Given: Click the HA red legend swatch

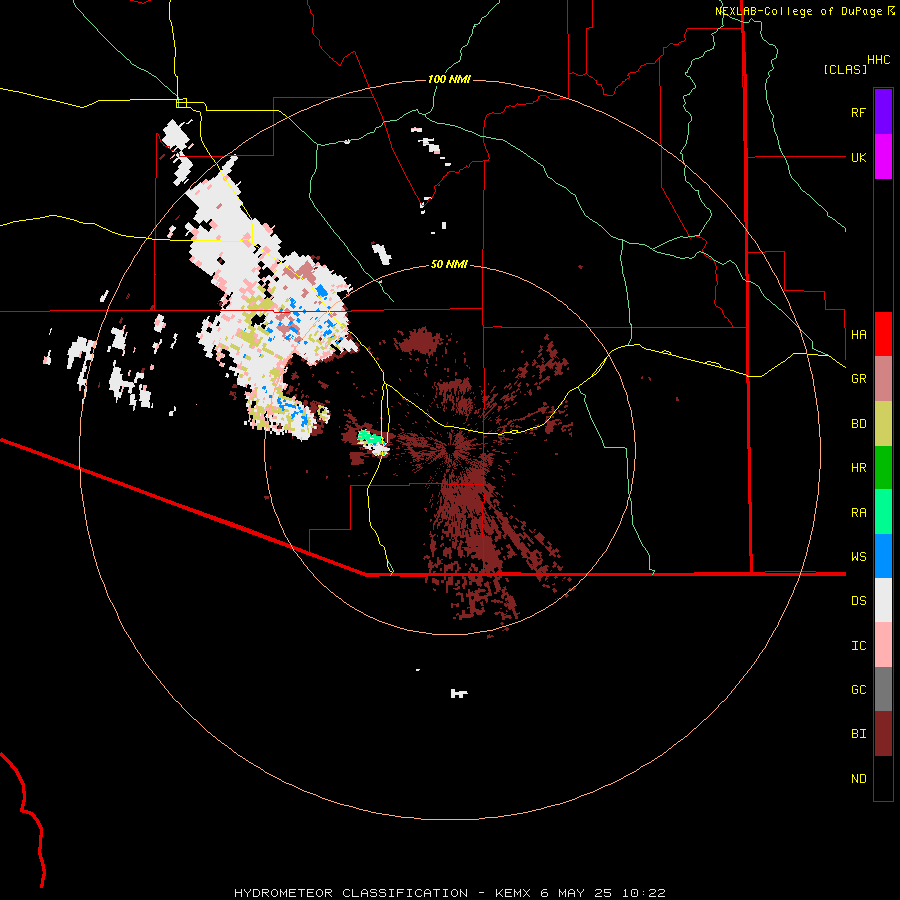Looking at the screenshot, I should [x=883, y=334].
